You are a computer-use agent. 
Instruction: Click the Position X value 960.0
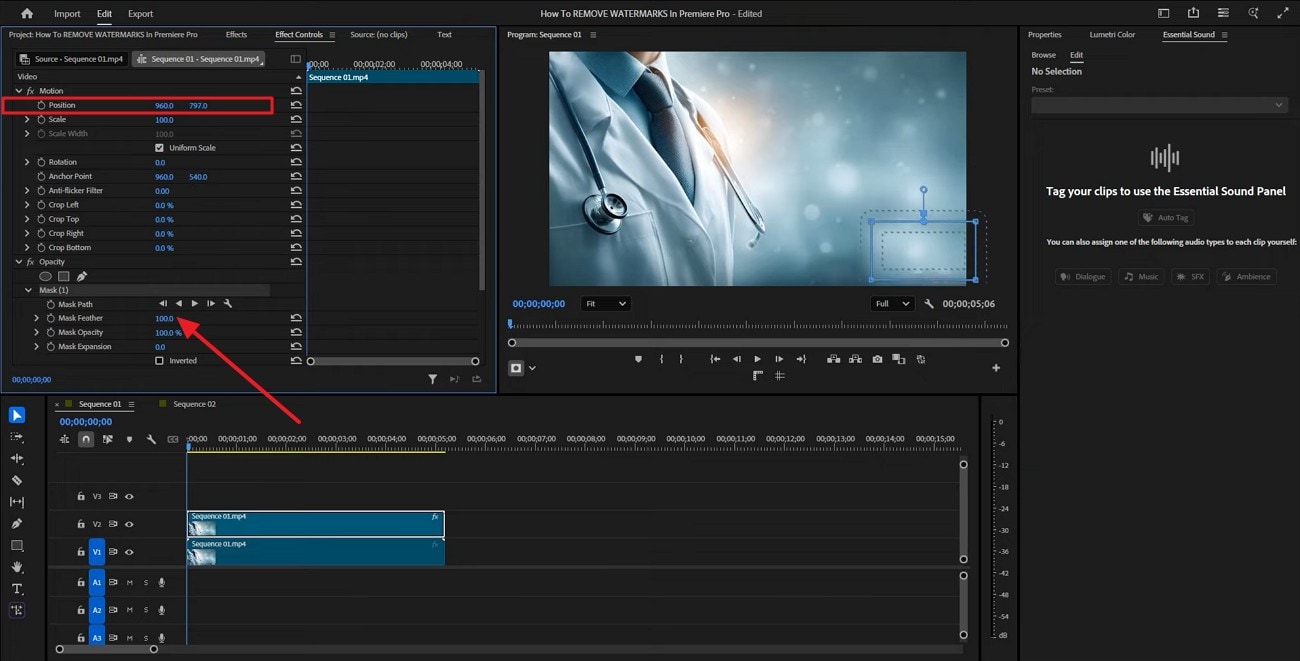coord(164,105)
